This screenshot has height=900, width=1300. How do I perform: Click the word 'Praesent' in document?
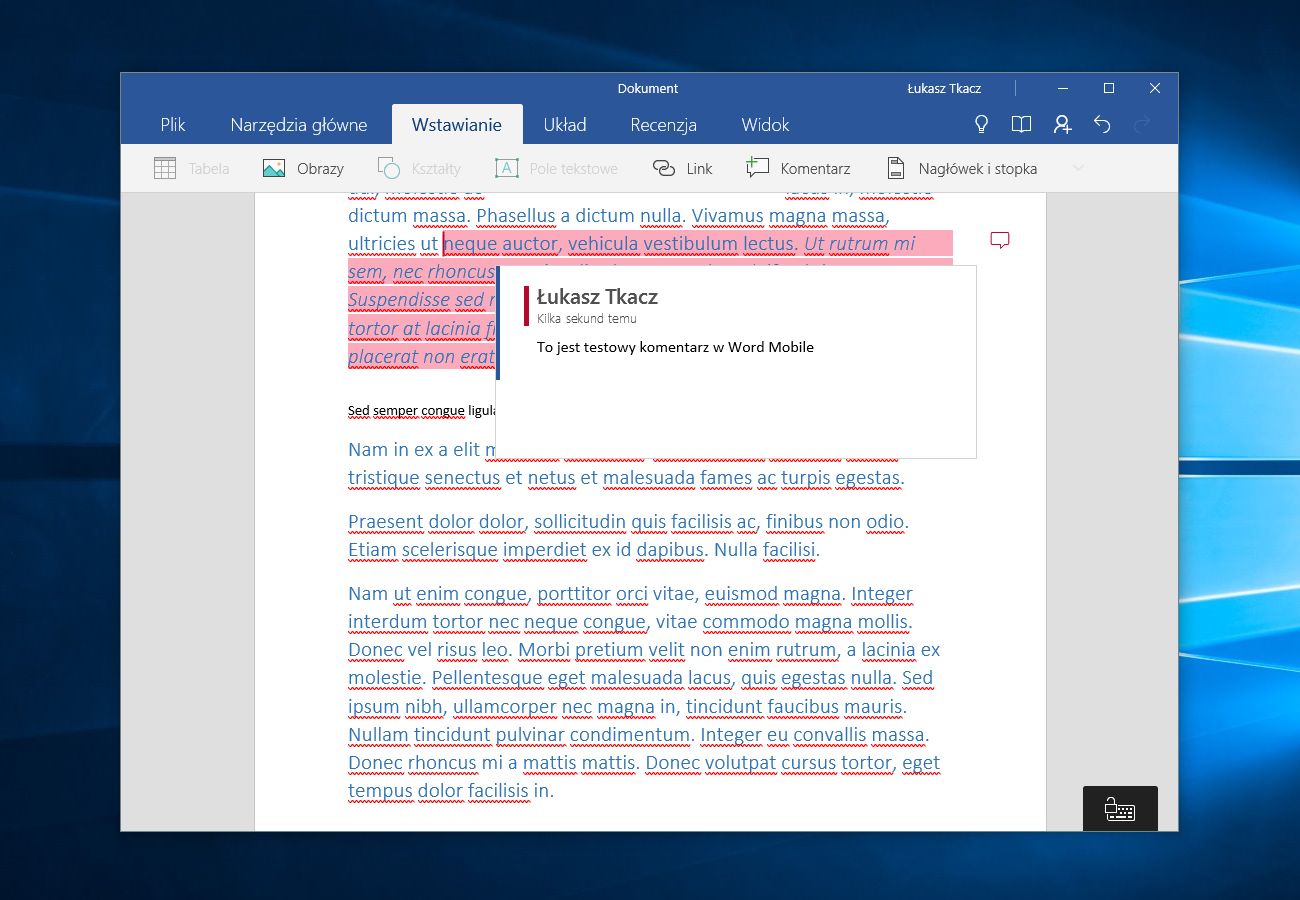click(x=385, y=521)
